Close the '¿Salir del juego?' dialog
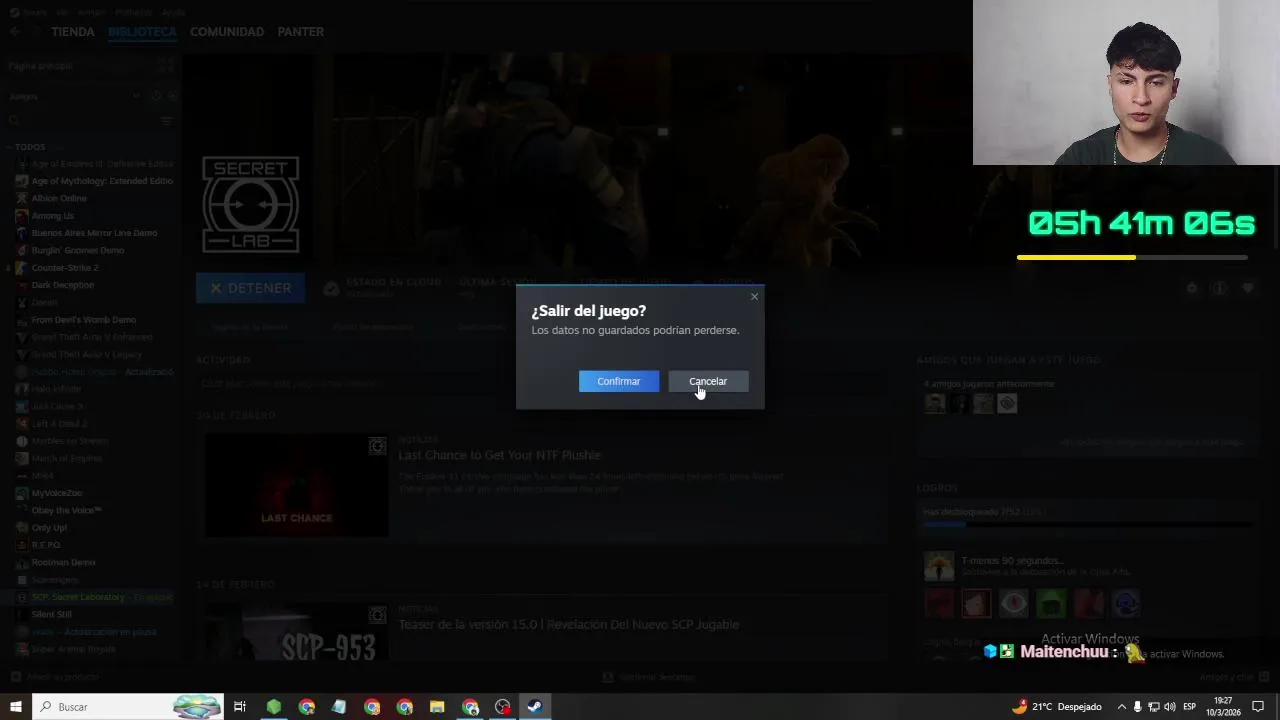This screenshot has width=1280, height=720. point(754,296)
